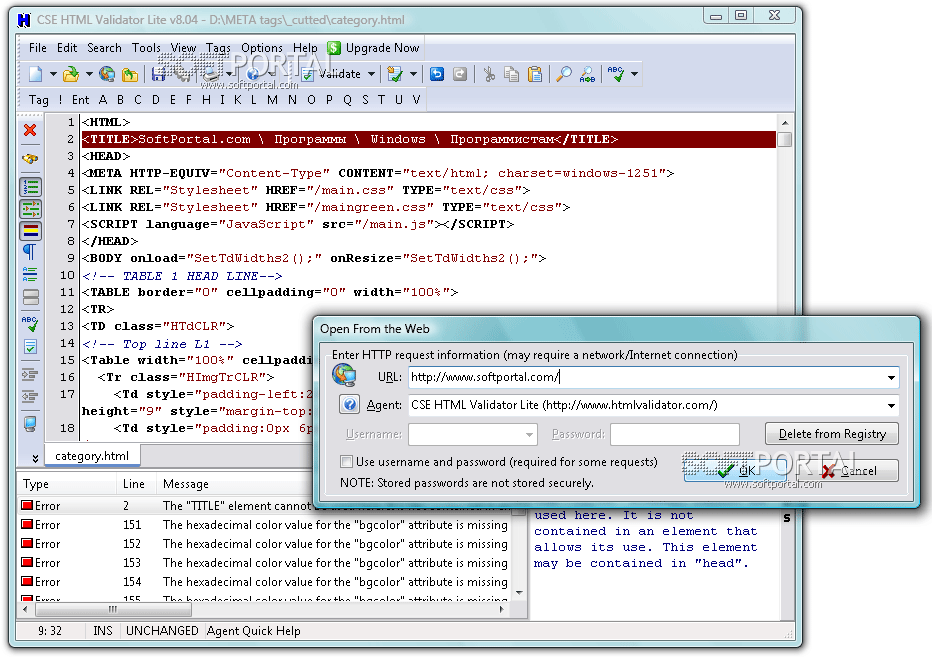Click the Undo toolbar icon
932x661 pixels.
click(x=437, y=74)
